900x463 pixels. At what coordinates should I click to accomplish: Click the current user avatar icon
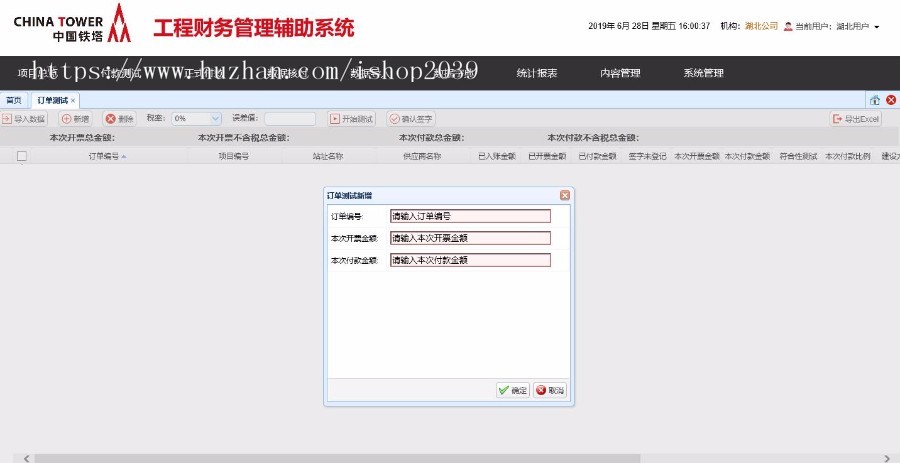pyautogui.click(x=788, y=26)
